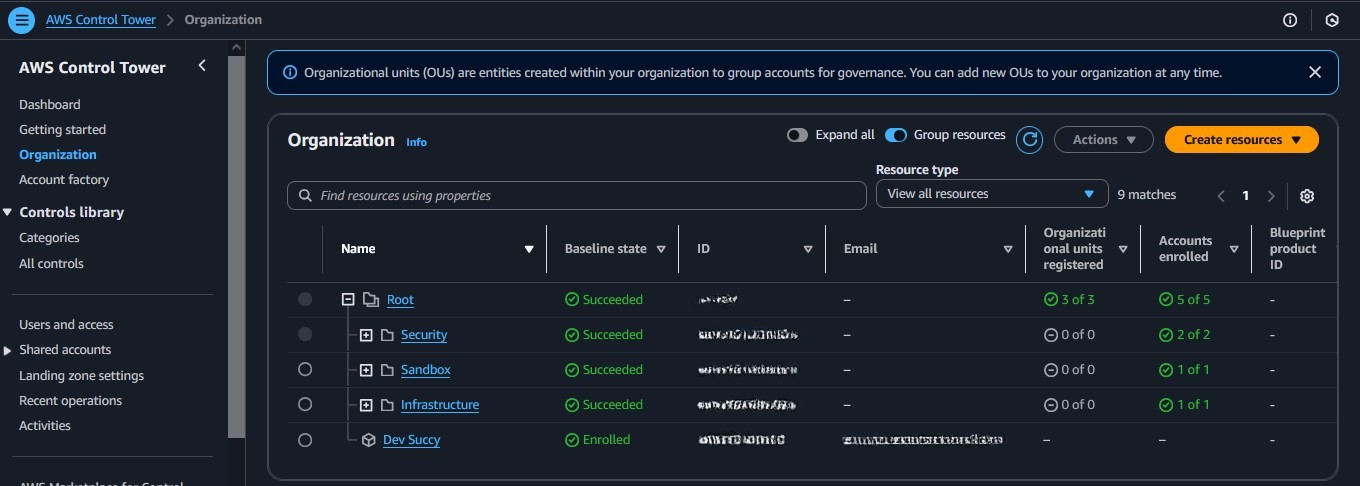Select the Sandbox row radio button

tap(305, 370)
